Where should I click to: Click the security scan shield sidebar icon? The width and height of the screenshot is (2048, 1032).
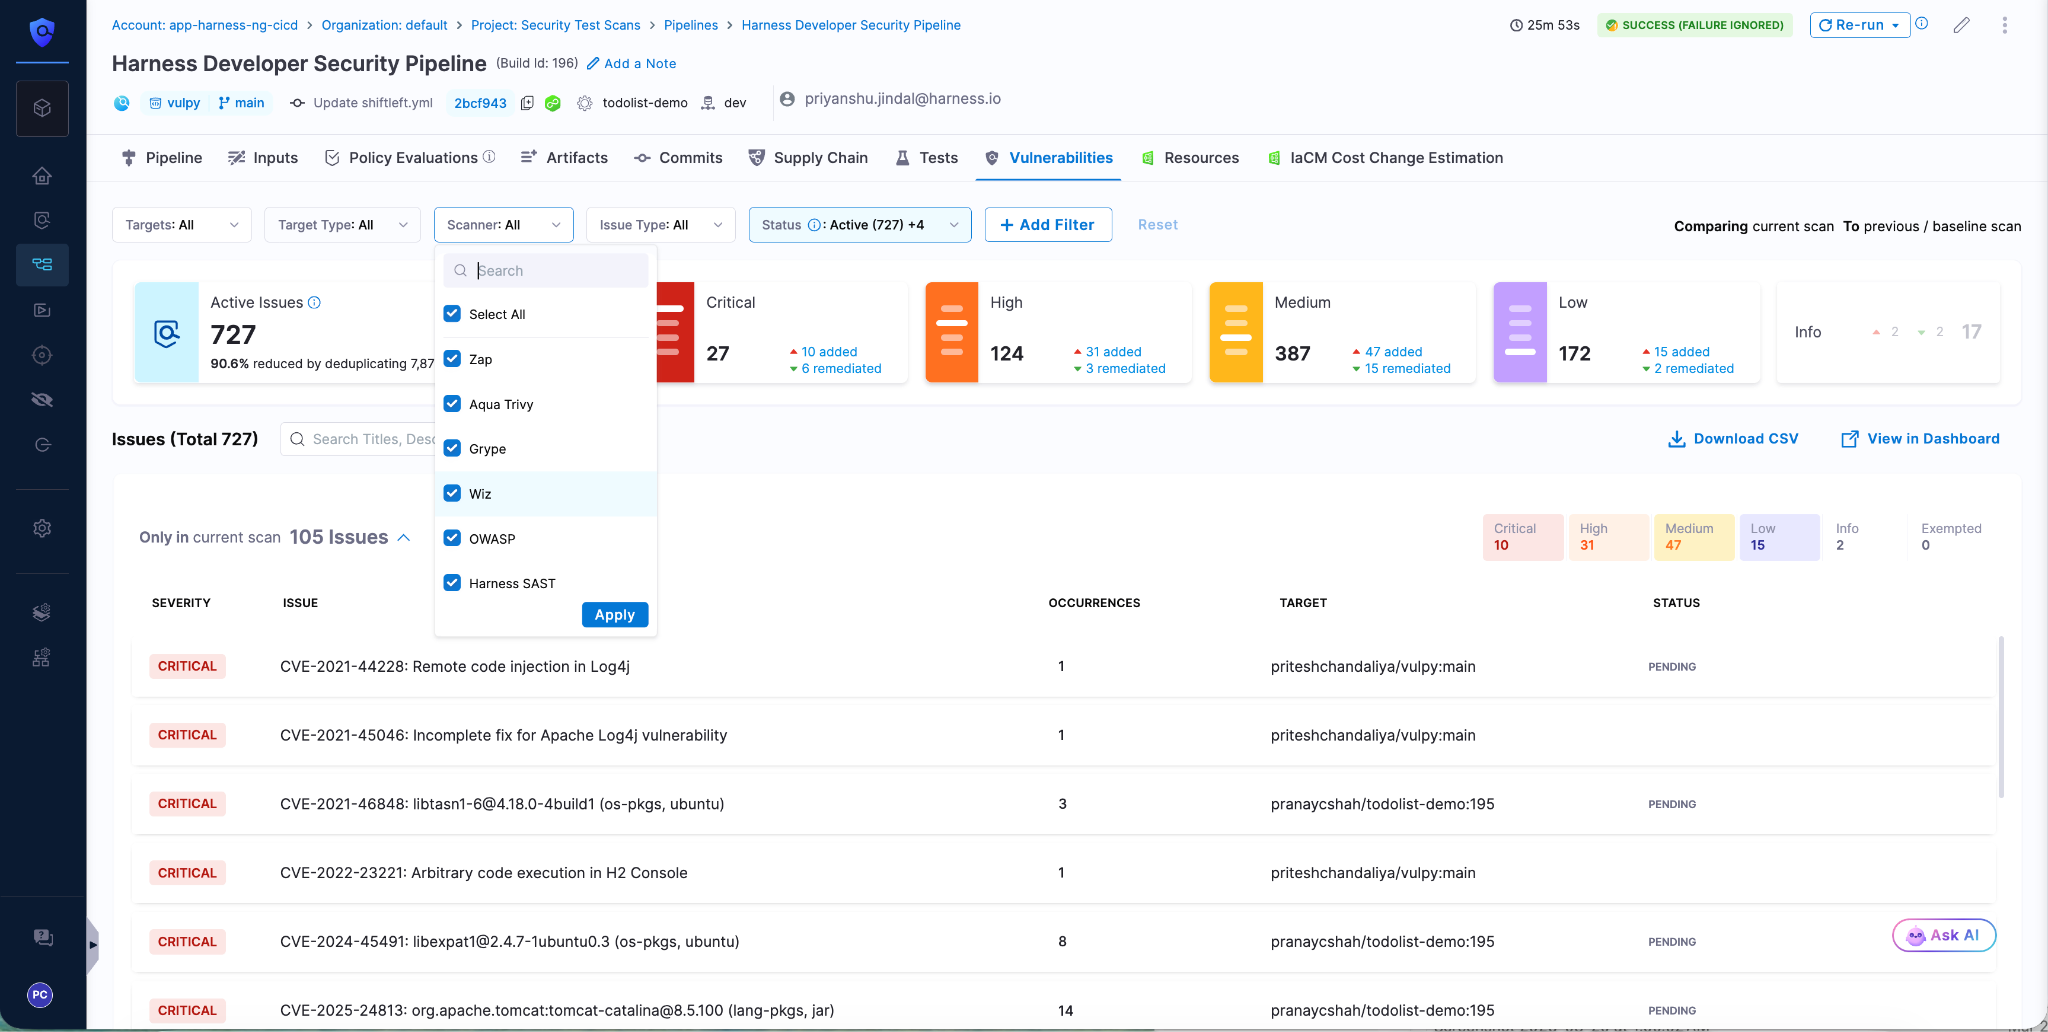[42, 220]
